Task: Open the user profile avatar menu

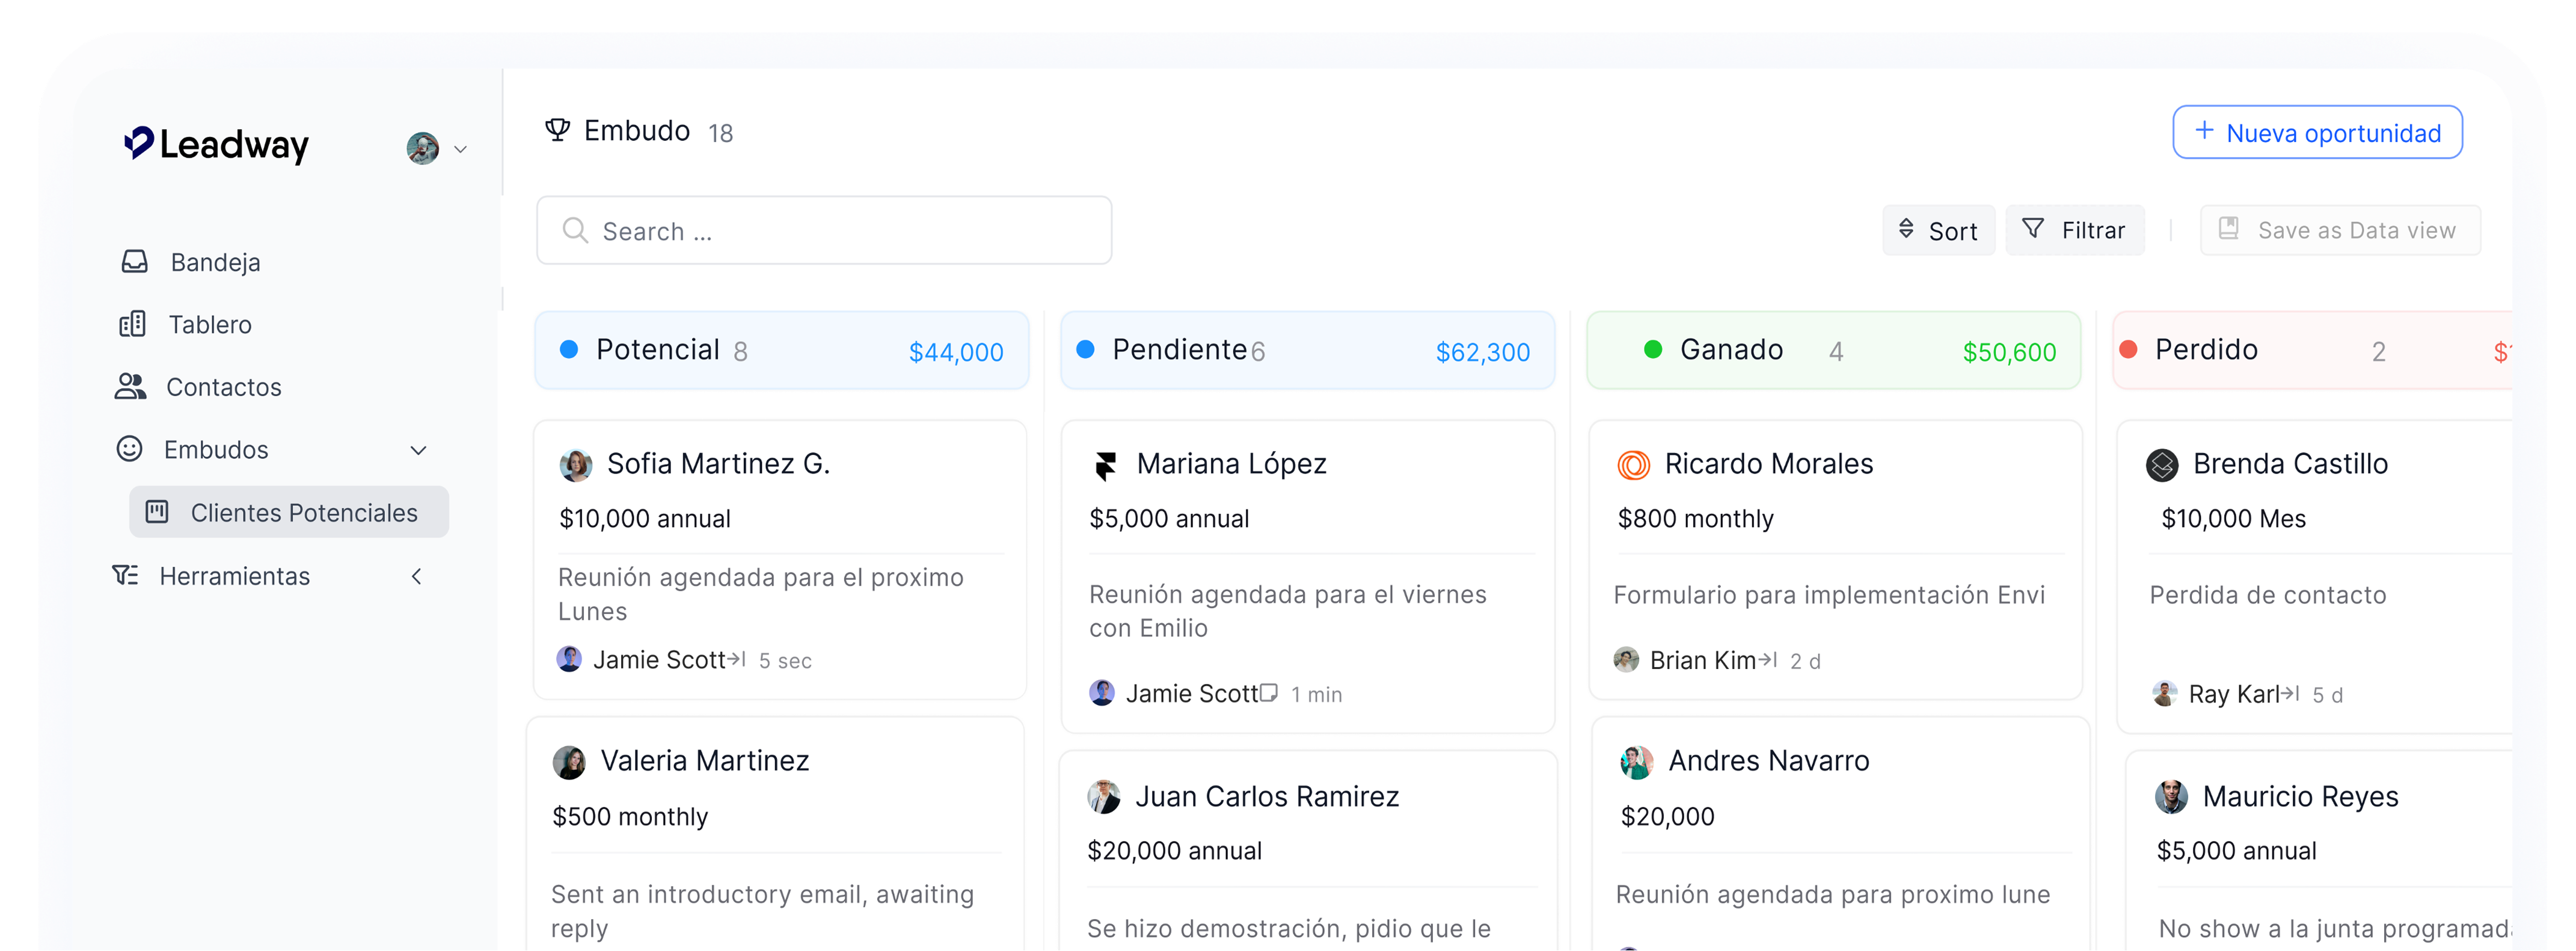Action: click(x=423, y=148)
